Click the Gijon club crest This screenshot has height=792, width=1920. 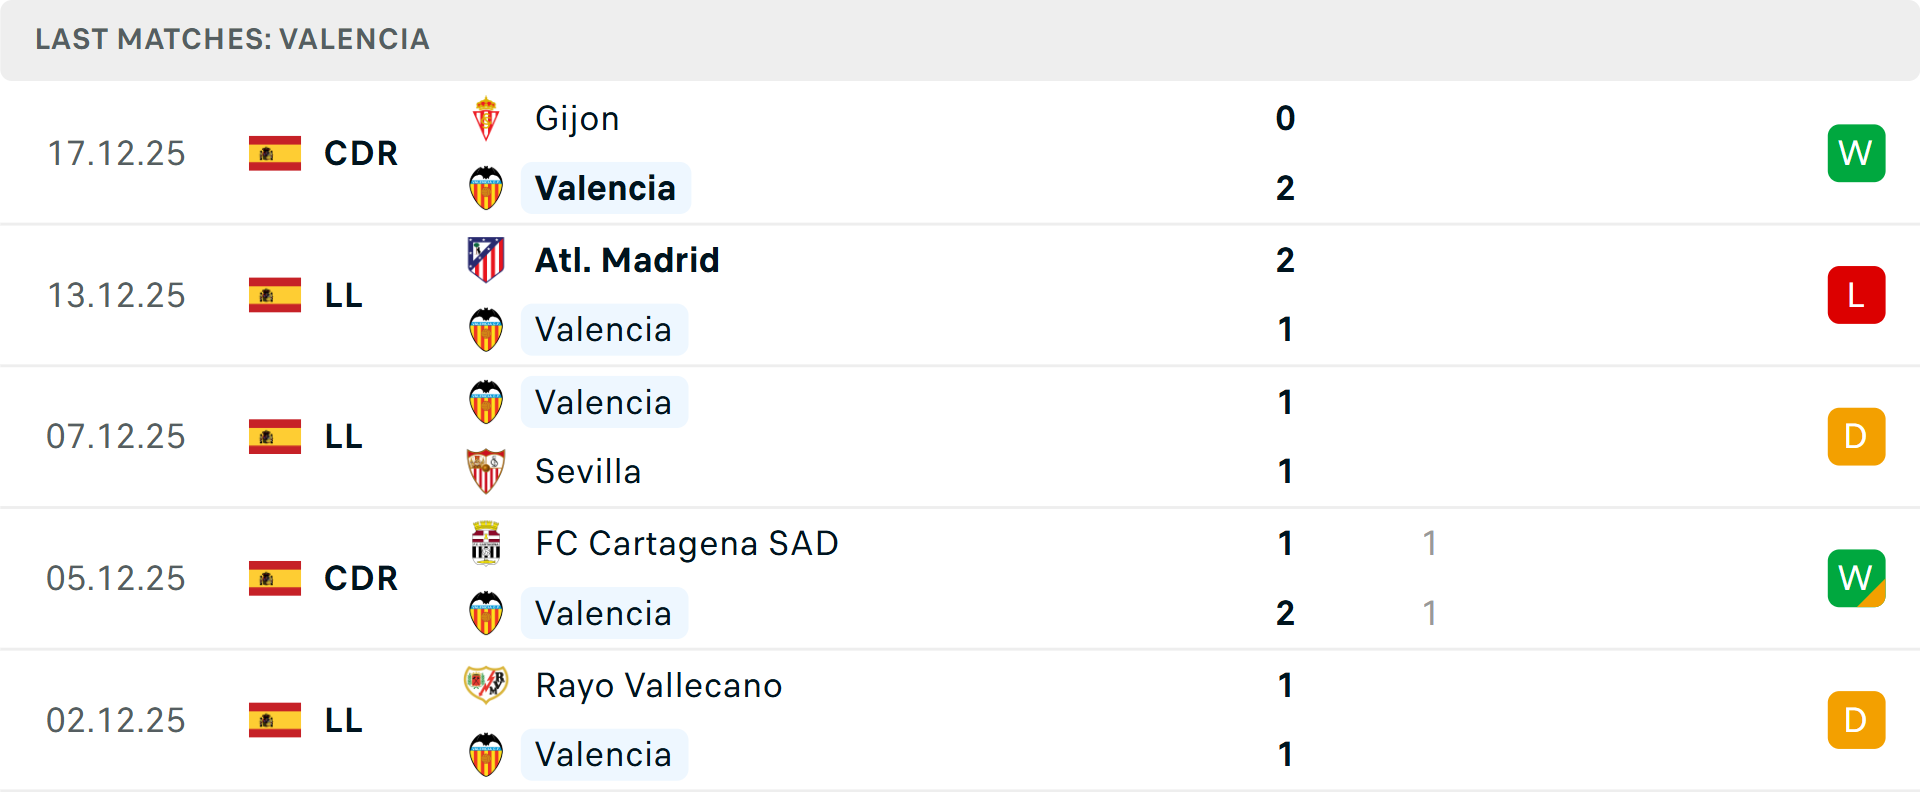tap(486, 119)
